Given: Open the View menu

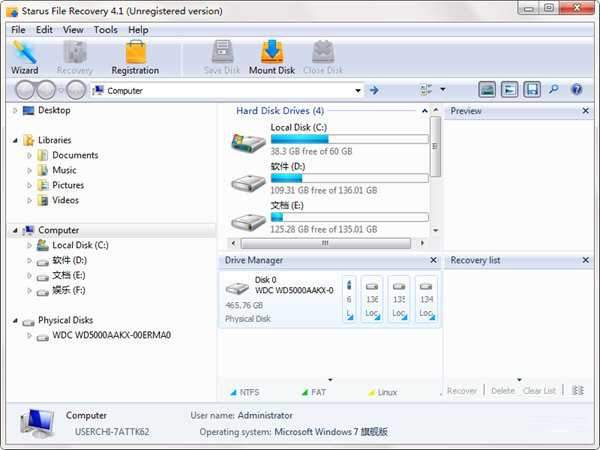Looking at the screenshot, I should [x=73, y=30].
